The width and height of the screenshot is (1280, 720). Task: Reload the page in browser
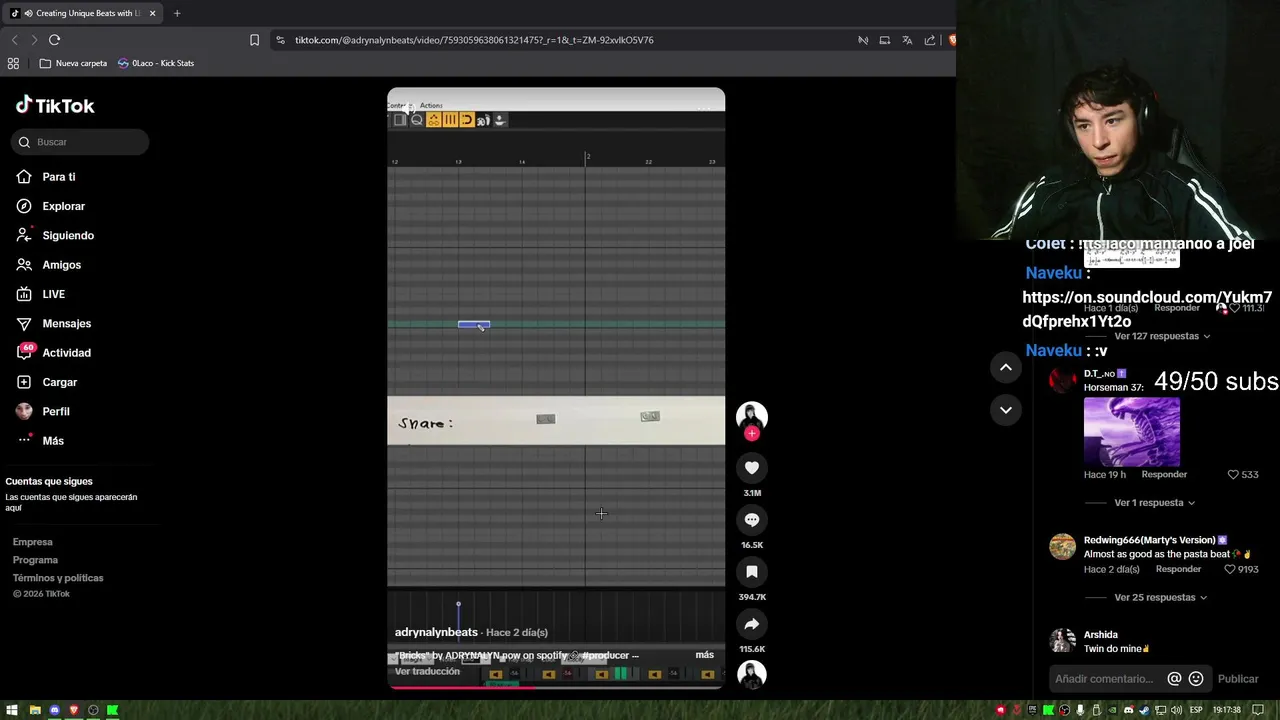[x=54, y=40]
